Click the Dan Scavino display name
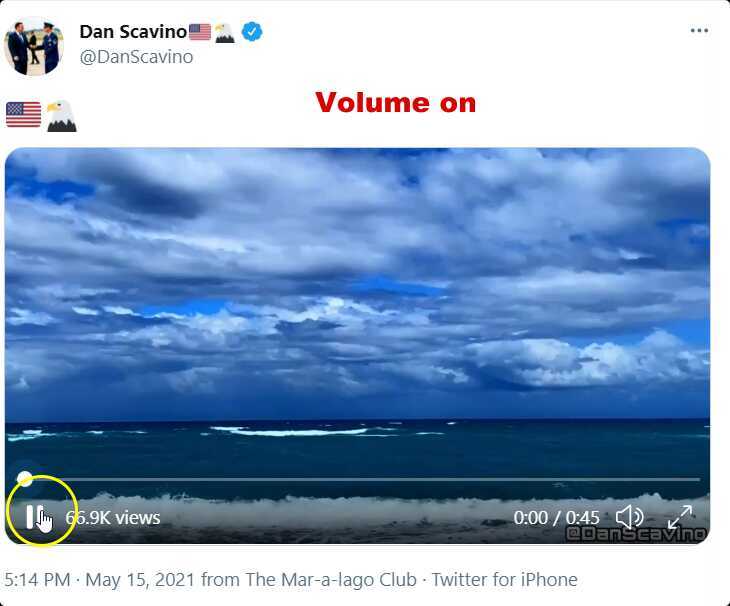The height and width of the screenshot is (606, 730). 133,32
